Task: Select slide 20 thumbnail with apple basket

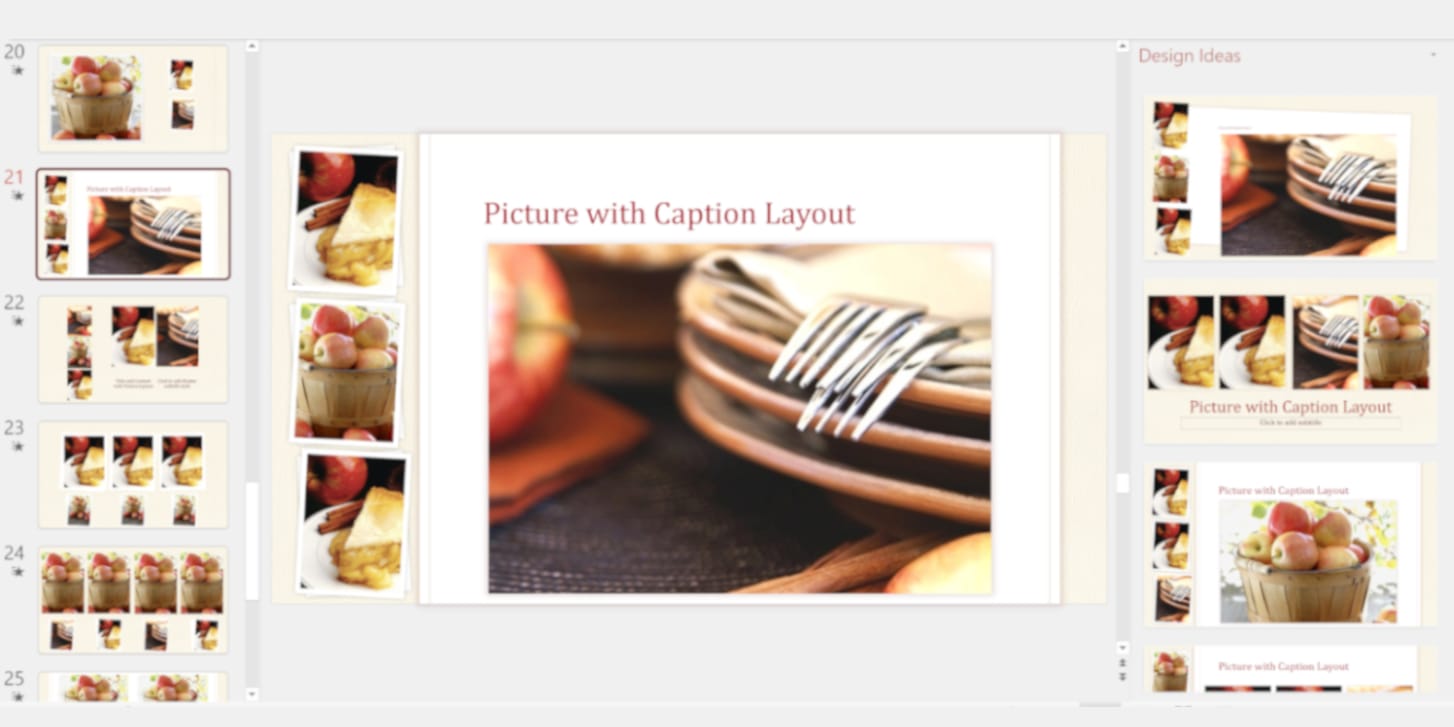Action: [x=133, y=98]
